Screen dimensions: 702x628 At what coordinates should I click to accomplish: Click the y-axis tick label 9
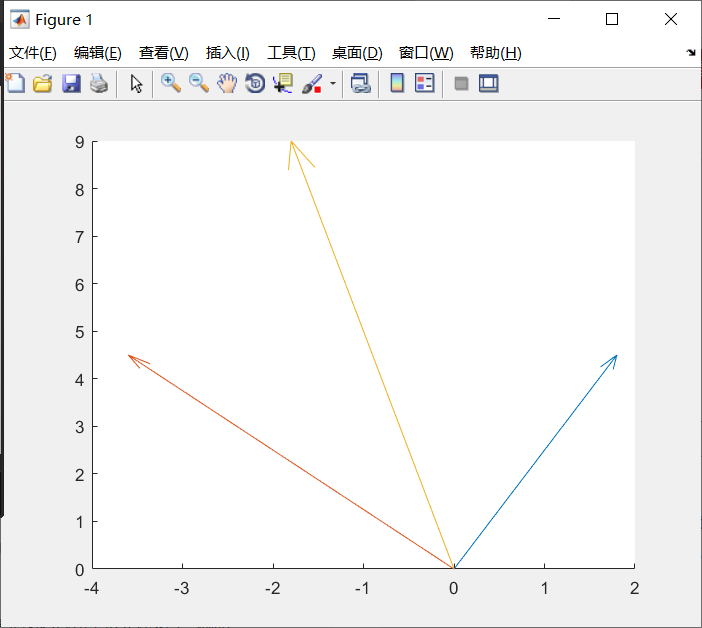pos(80,142)
